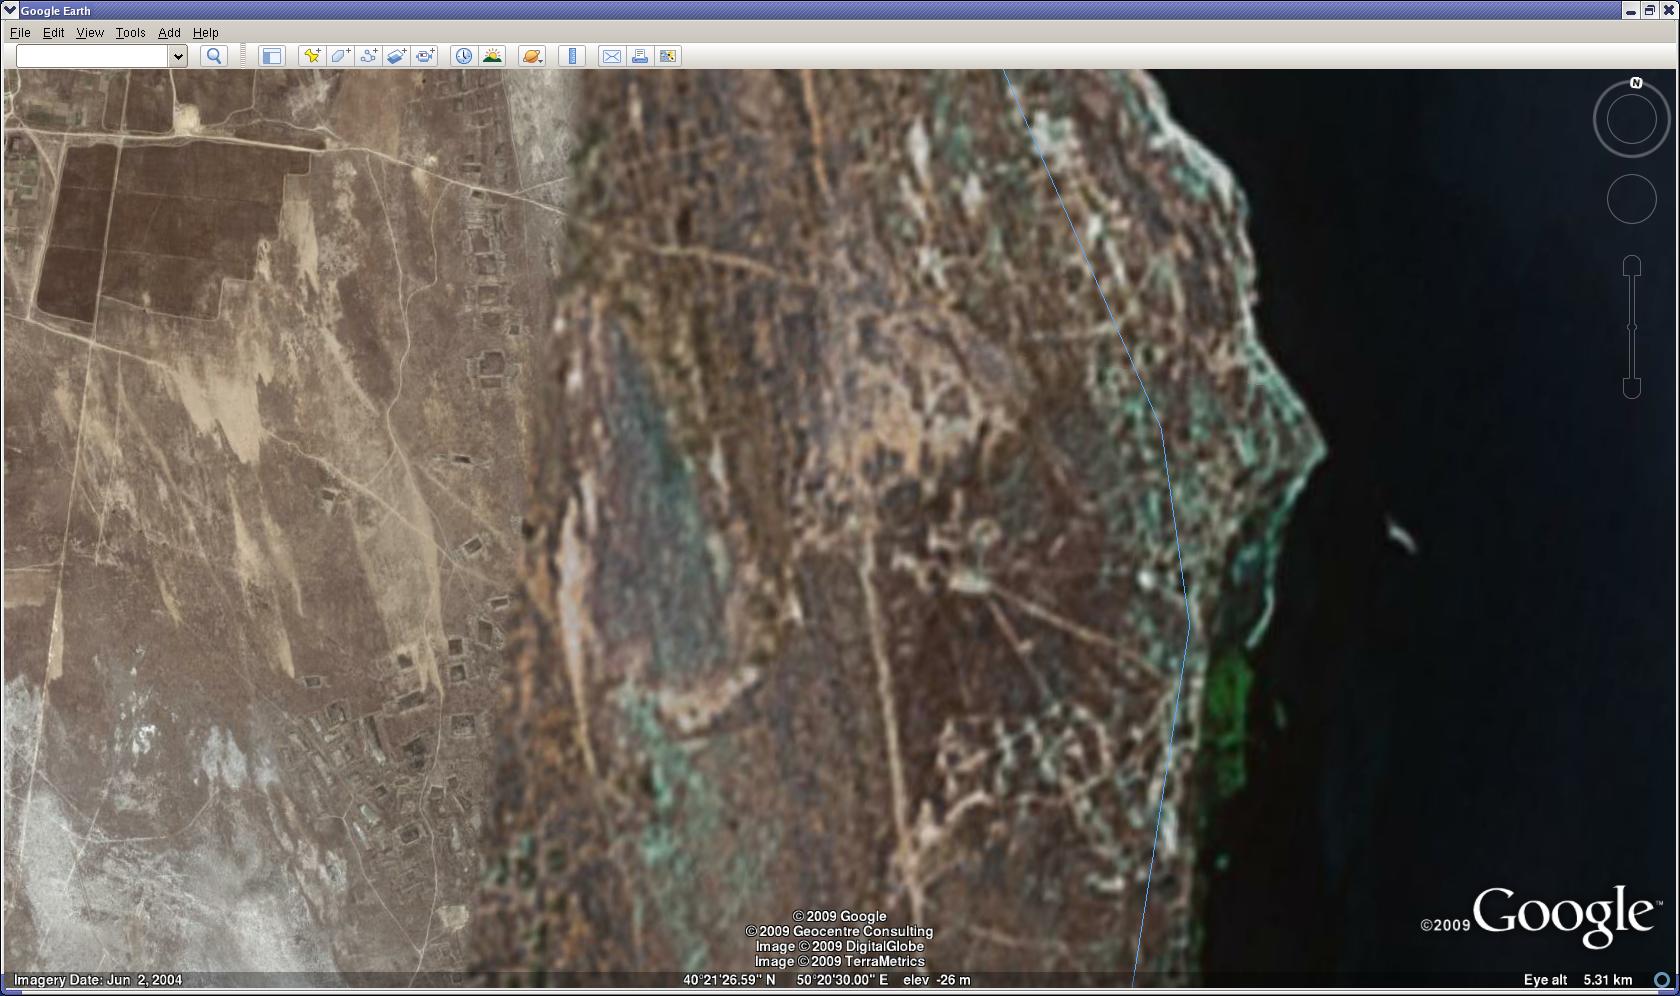Screen dimensions: 1680x996
Task: Open the title bar window menu arrow
Action: pos(10,10)
